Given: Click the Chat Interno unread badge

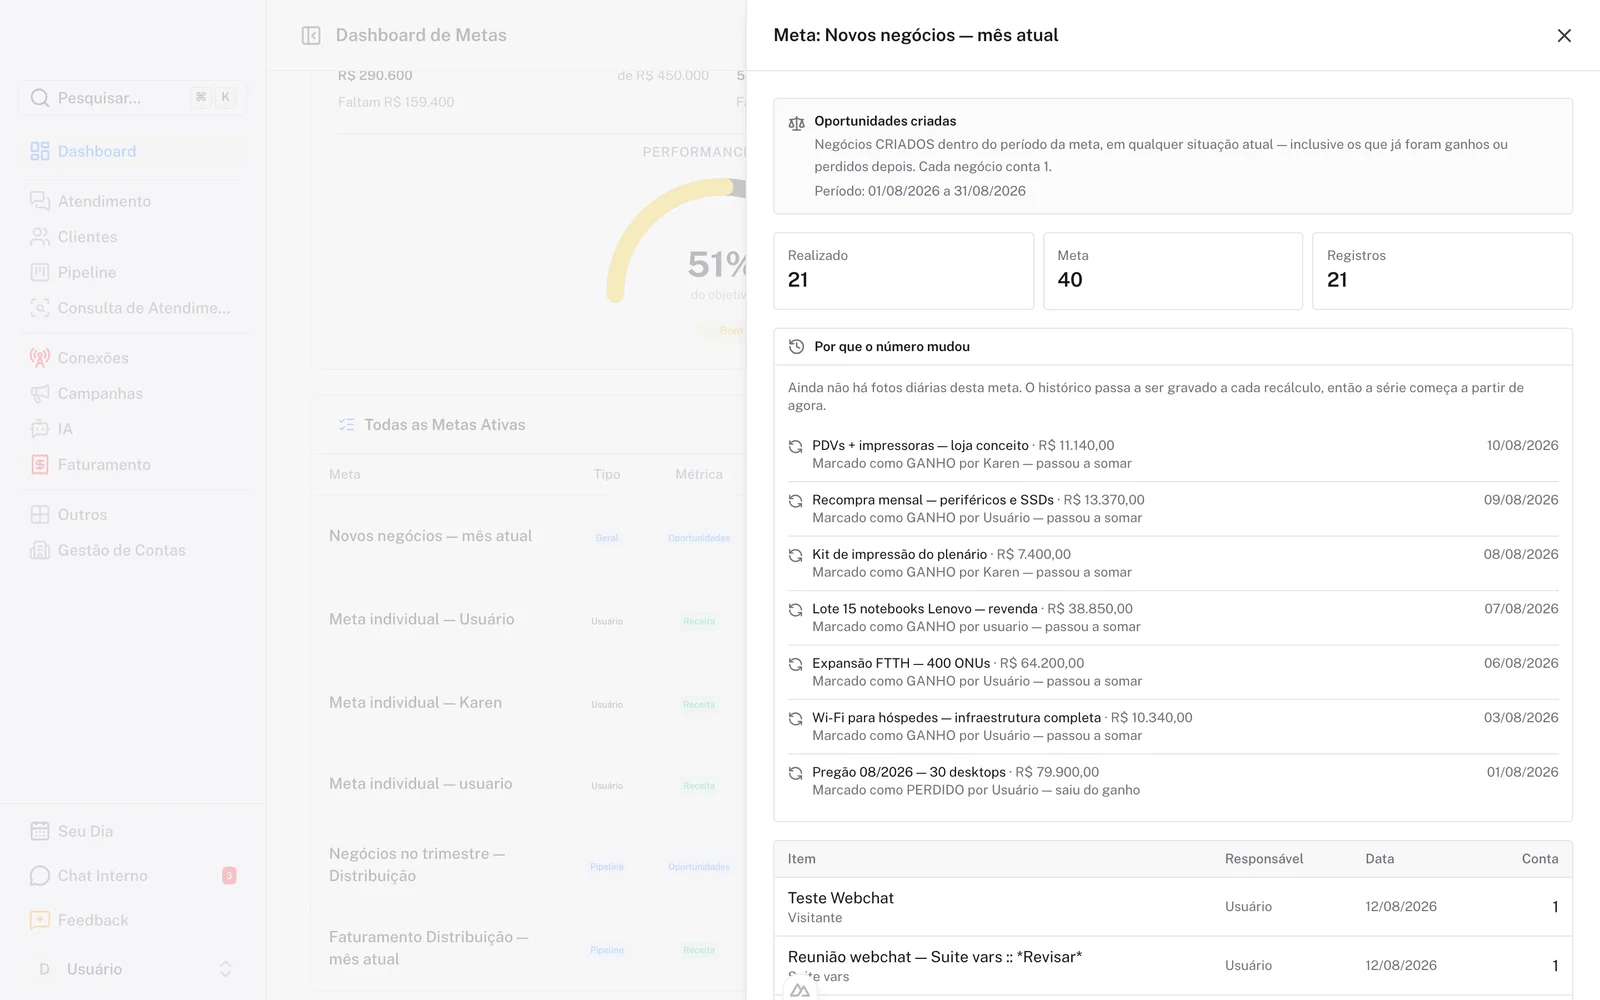Looking at the screenshot, I should 229,876.
